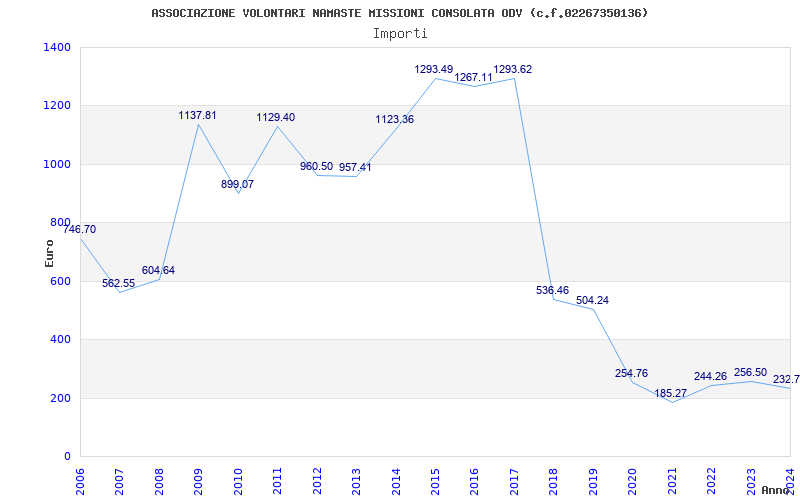Screen dimensions: 800x500
Task: Click x-axis year 2022
Action: tap(711, 482)
